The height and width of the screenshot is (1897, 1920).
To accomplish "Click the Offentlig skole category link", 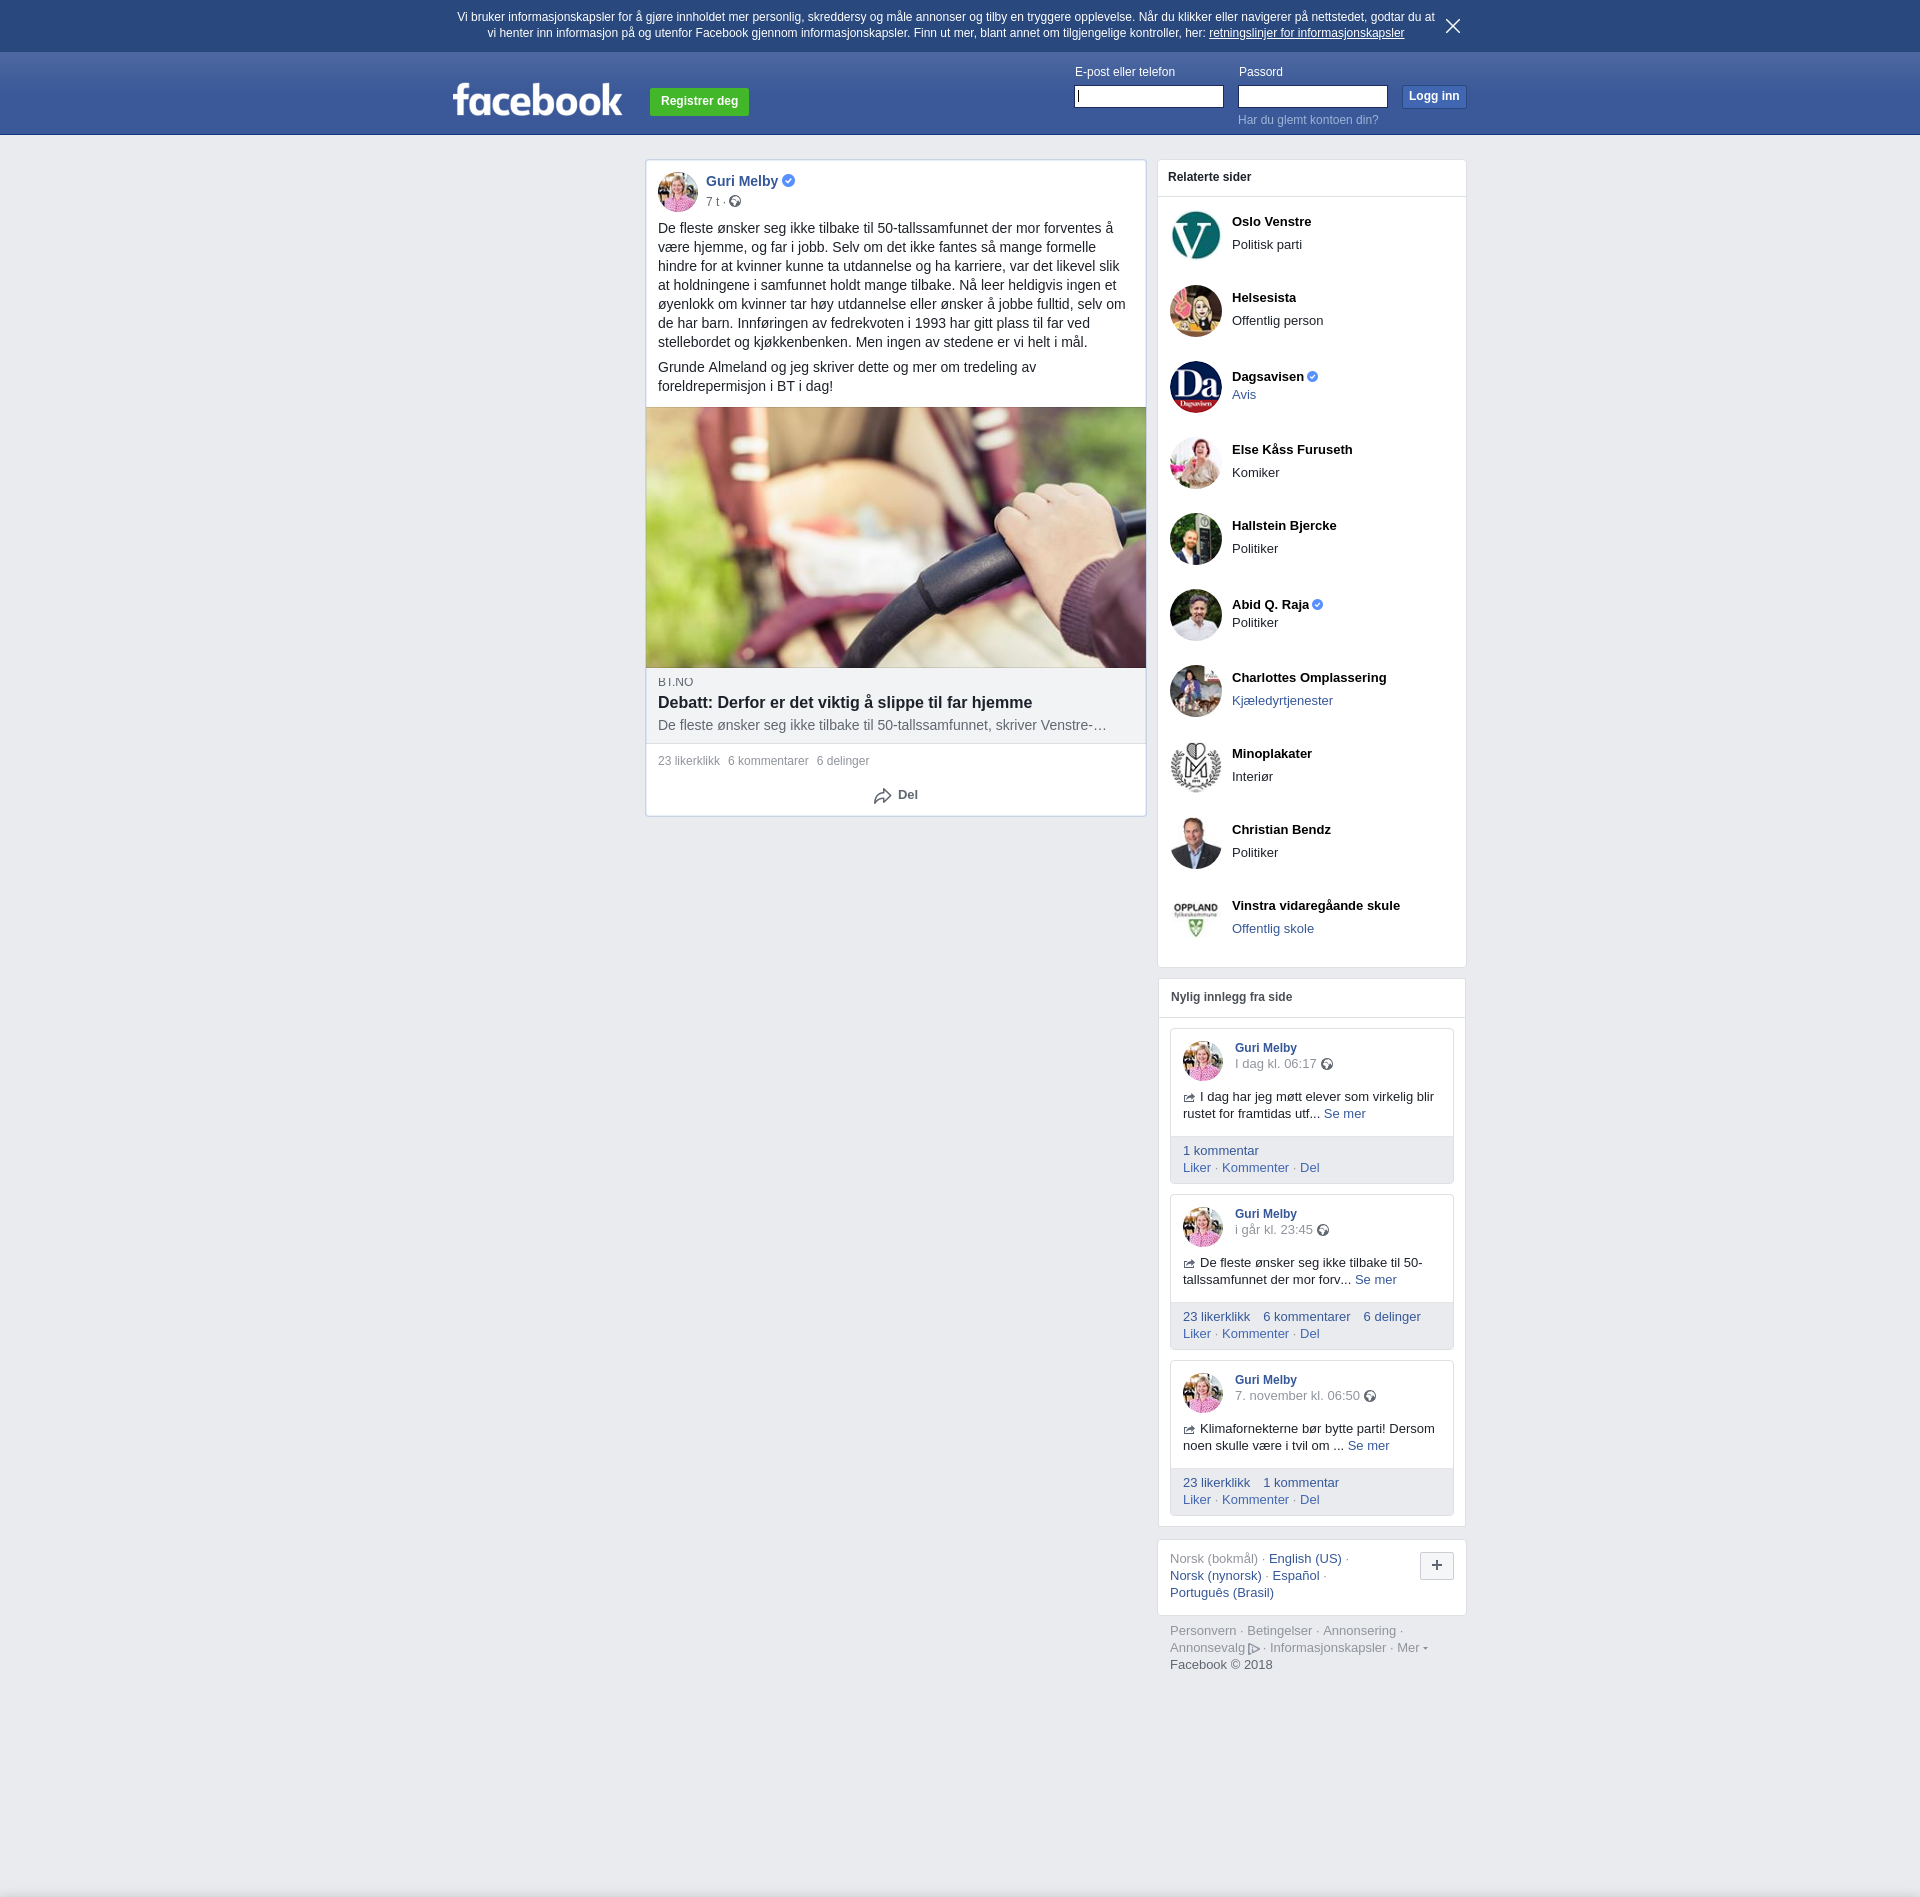I will pyautogui.click(x=1272, y=929).
